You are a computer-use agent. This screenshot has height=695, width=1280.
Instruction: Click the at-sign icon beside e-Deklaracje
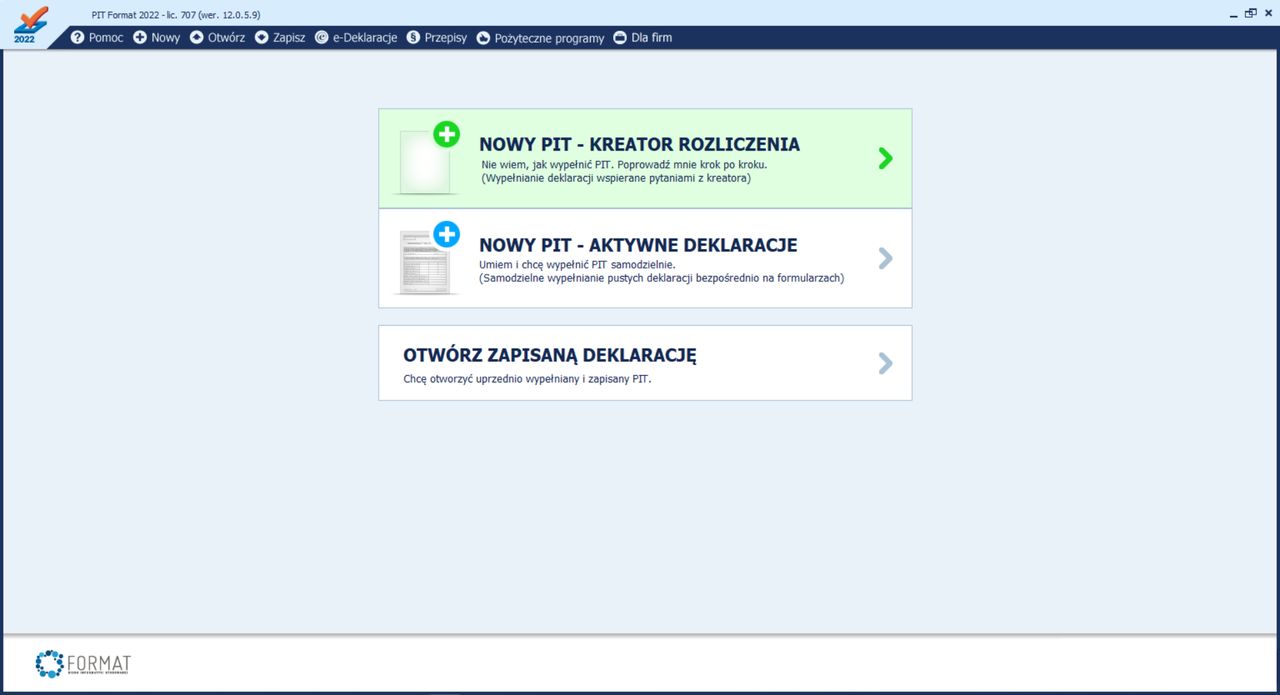tap(321, 38)
